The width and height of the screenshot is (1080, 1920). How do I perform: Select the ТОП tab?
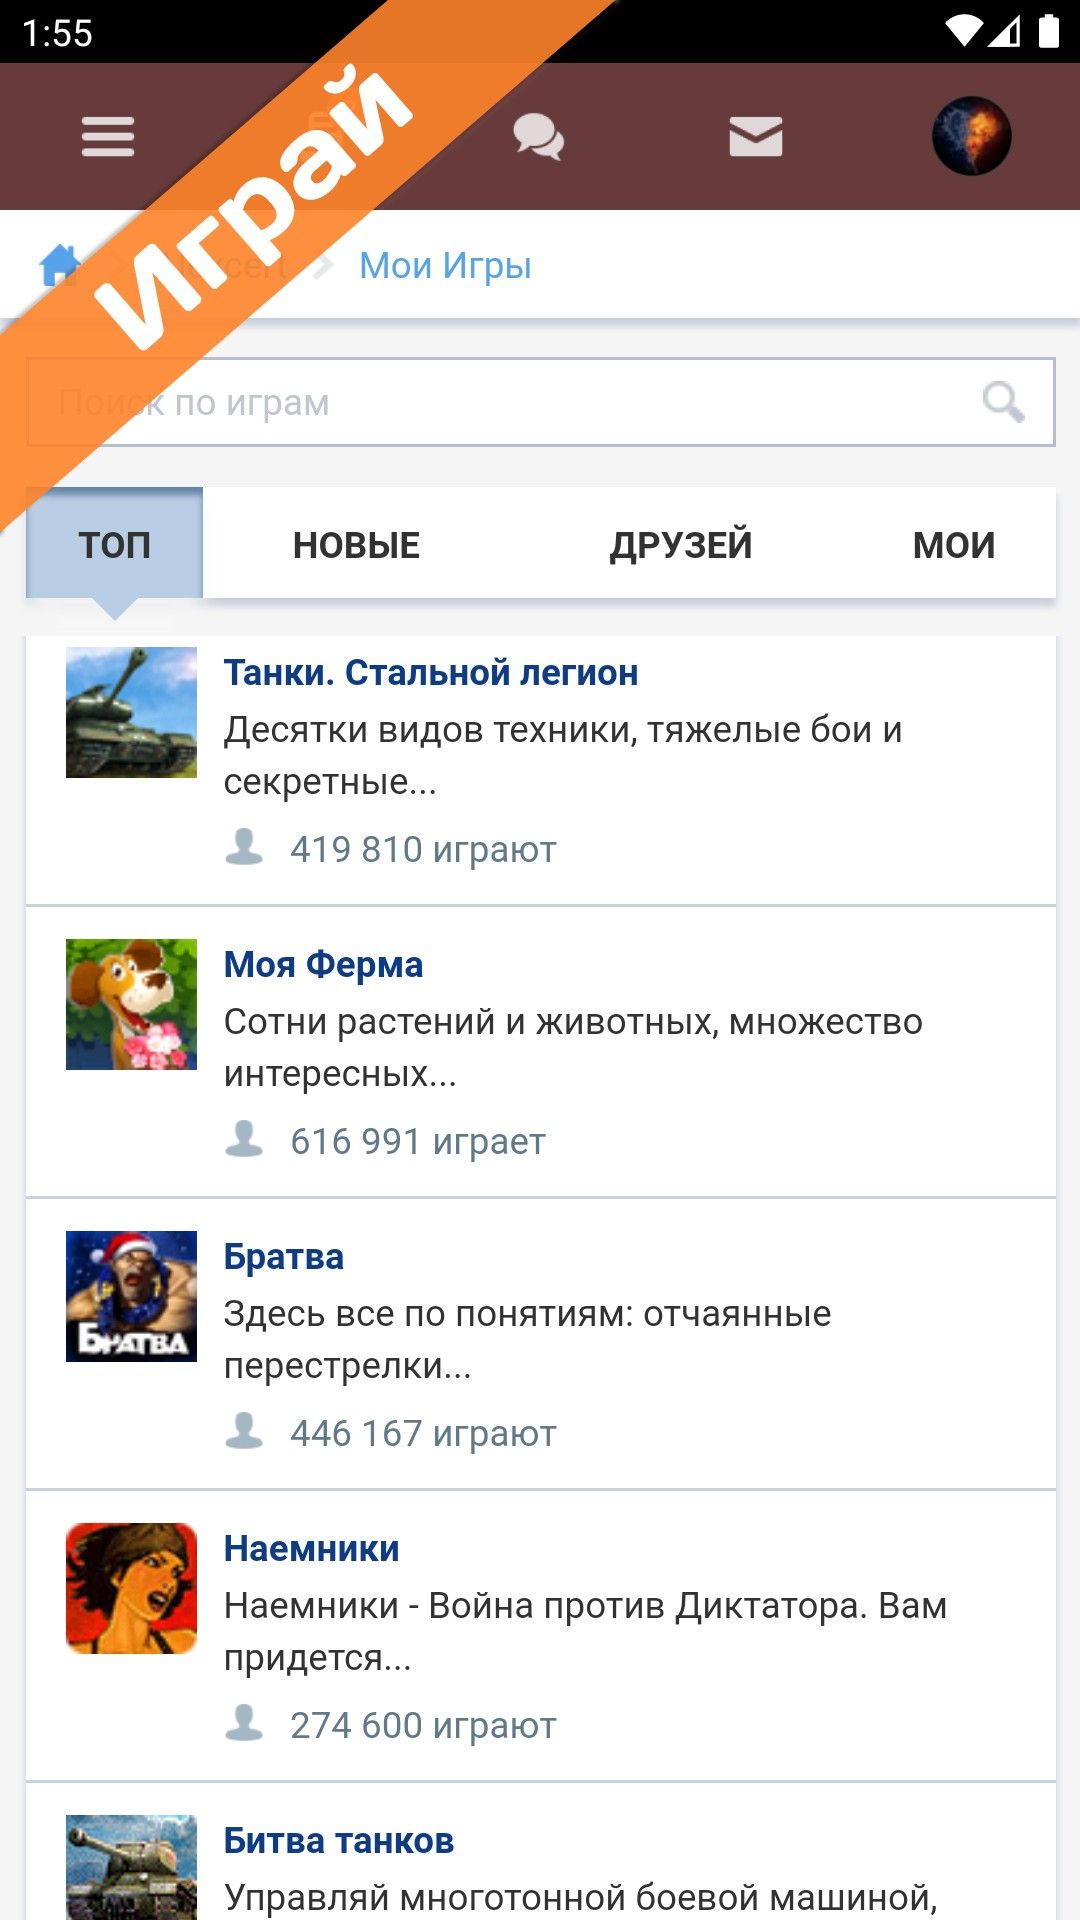tap(115, 545)
